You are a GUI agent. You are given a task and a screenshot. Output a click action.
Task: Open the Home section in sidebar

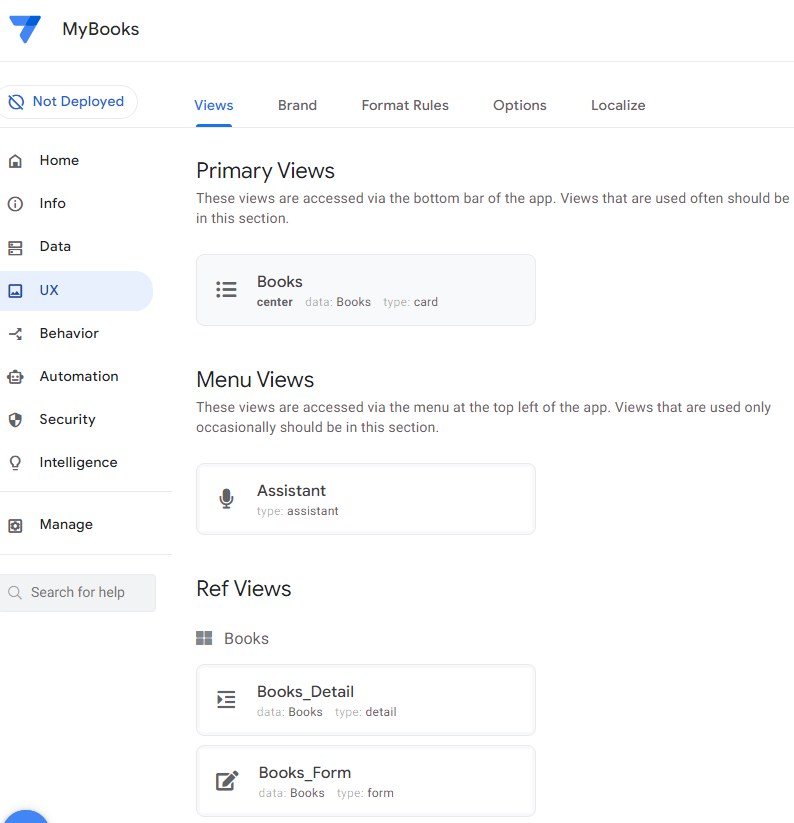coord(59,160)
